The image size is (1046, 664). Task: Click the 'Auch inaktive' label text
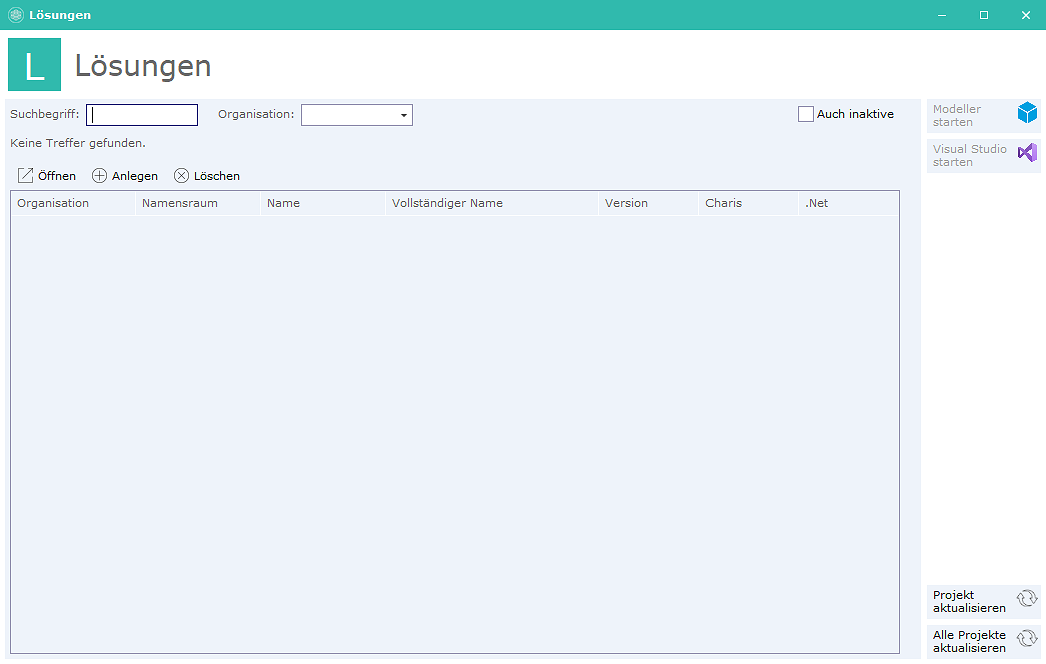[855, 114]
